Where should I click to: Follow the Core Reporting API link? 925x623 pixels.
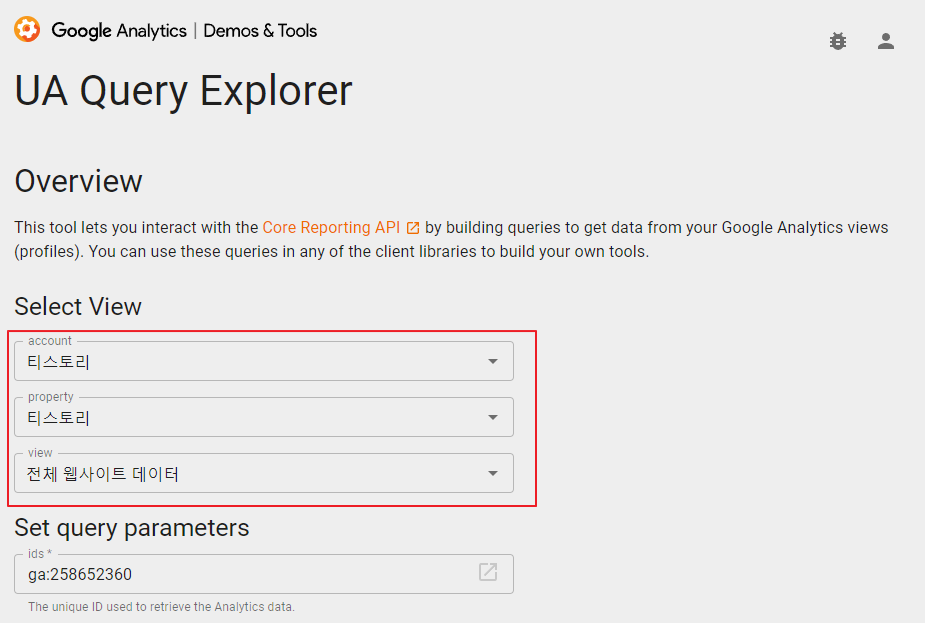tap(331, 228)
